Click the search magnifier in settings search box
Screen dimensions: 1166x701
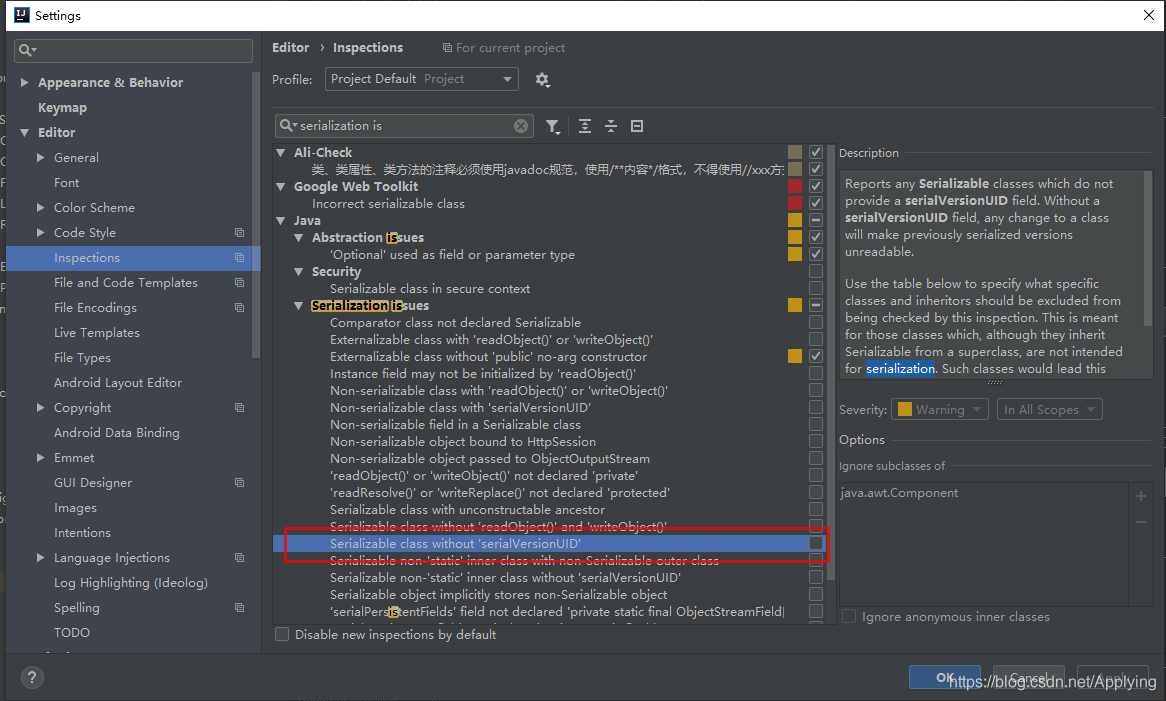(x=27, y=50)
